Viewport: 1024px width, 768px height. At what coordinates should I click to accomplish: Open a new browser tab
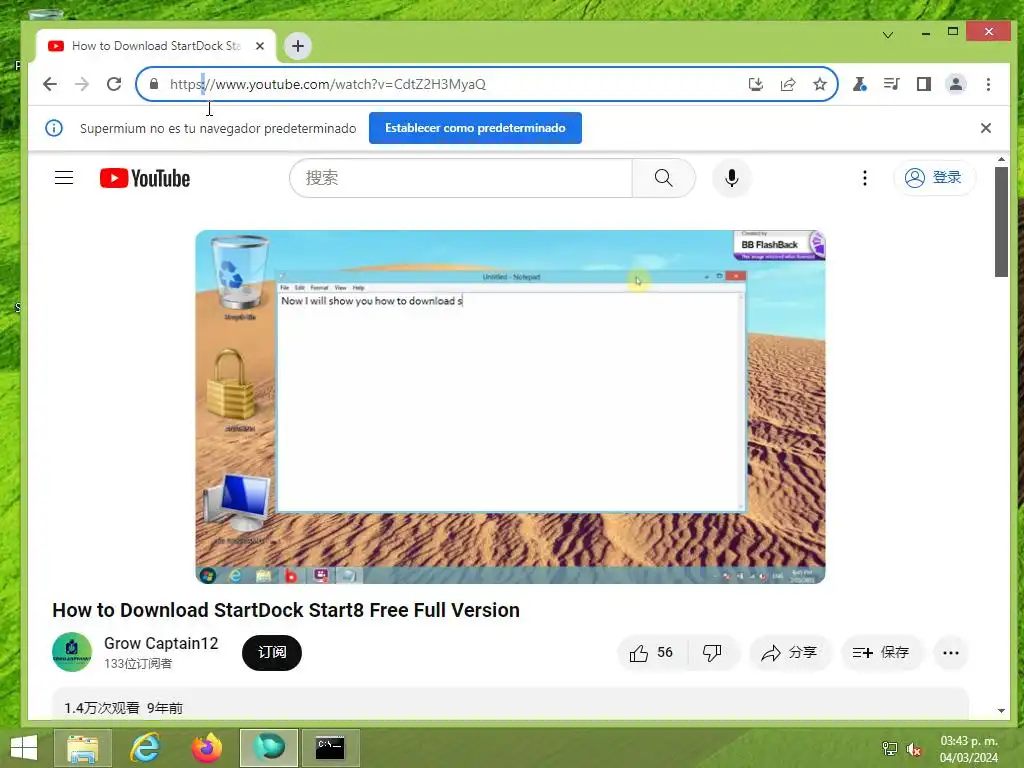point(298,46)
